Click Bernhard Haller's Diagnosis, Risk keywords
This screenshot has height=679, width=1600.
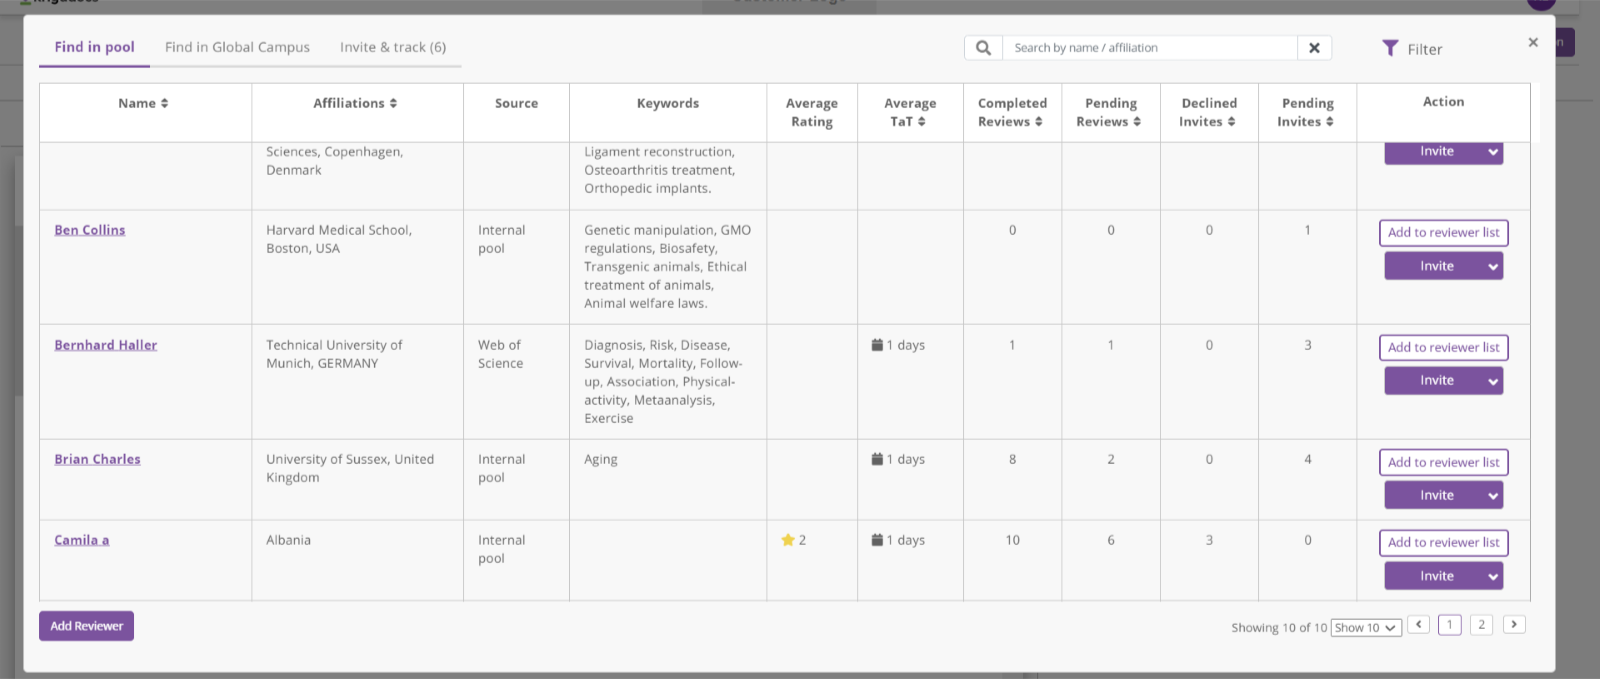tap(663, 381)
